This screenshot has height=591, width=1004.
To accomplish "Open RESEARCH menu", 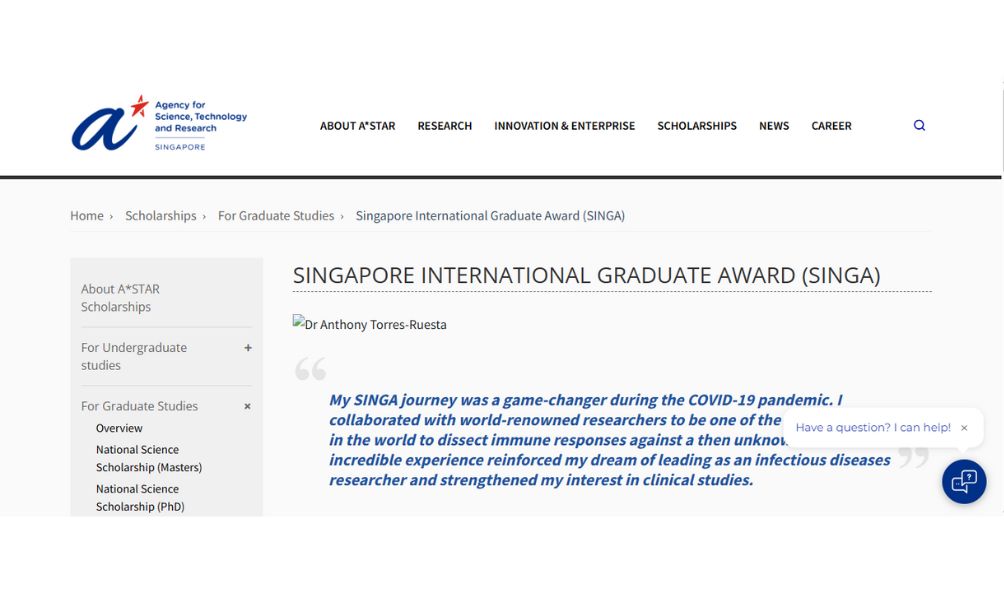I will pos(444,126).
